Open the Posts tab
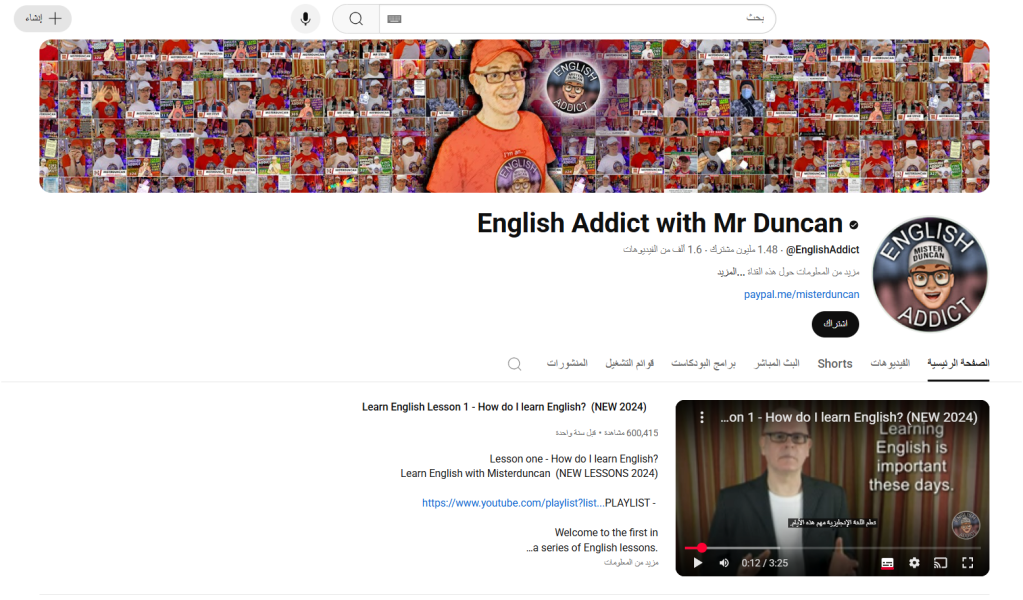This screenshot has width=1023, height=600. (x=567, y=363)
